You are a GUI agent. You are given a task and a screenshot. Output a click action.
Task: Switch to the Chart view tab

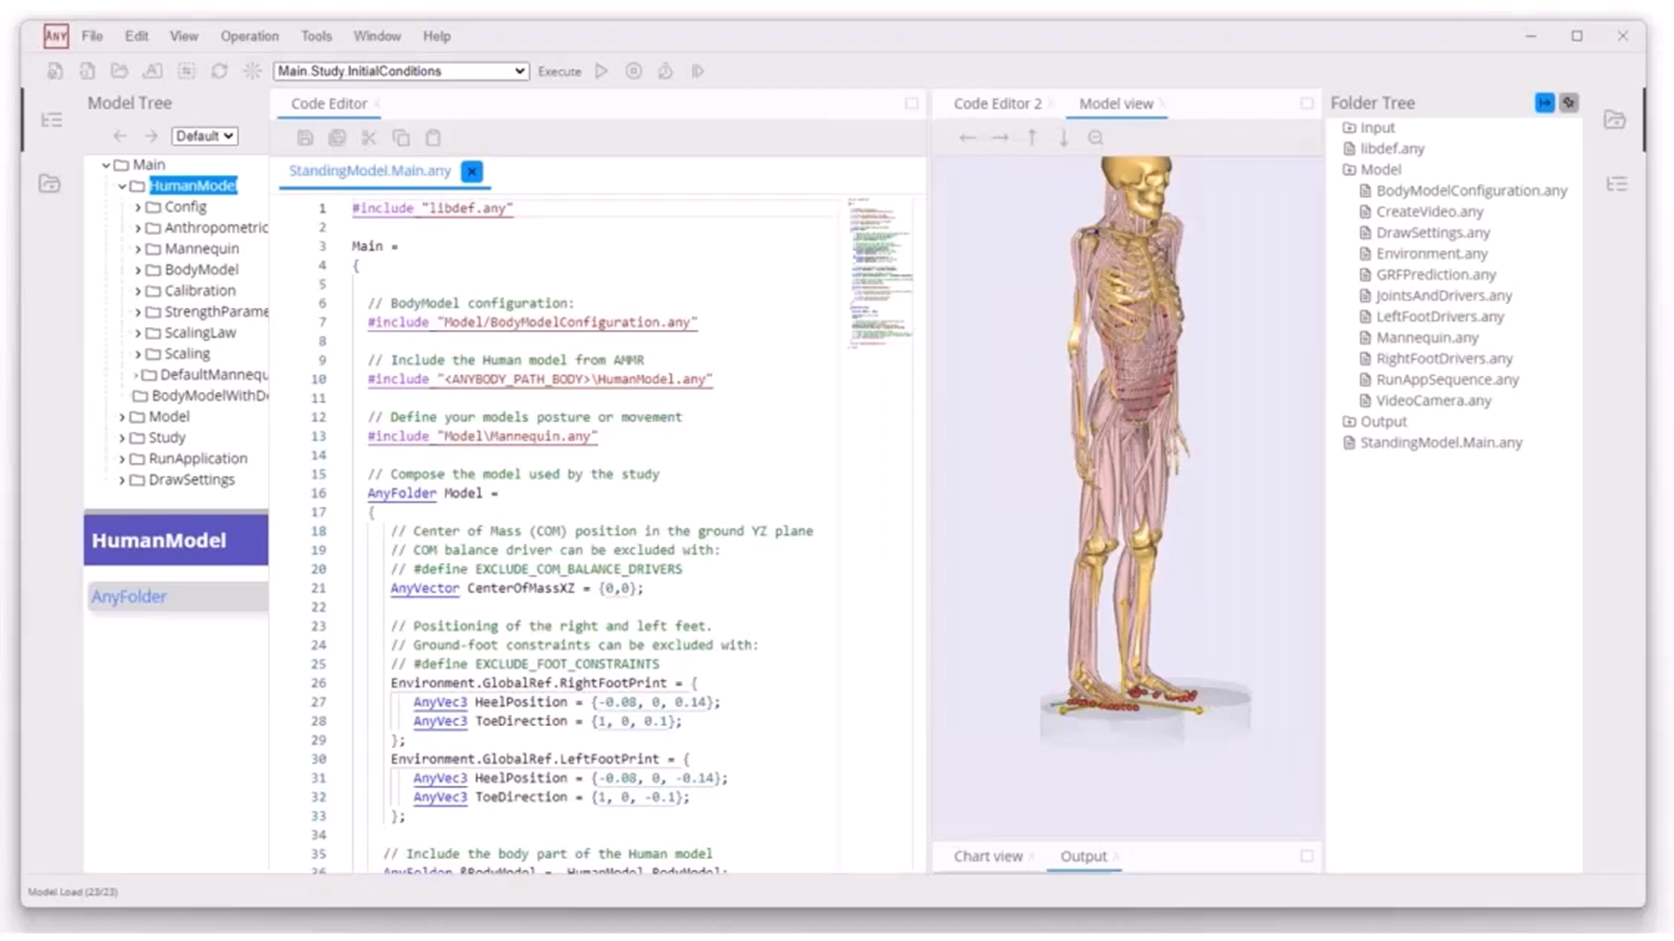988,856
